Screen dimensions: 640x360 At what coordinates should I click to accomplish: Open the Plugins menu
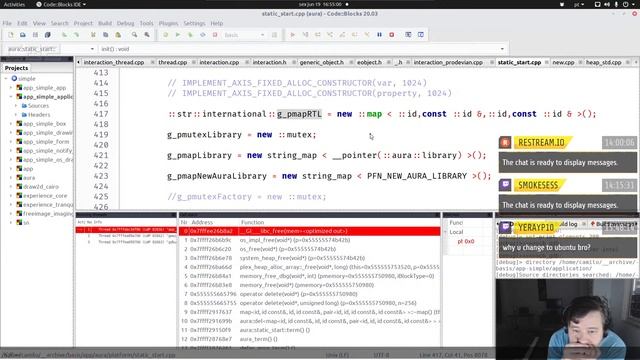pos(168,23)
